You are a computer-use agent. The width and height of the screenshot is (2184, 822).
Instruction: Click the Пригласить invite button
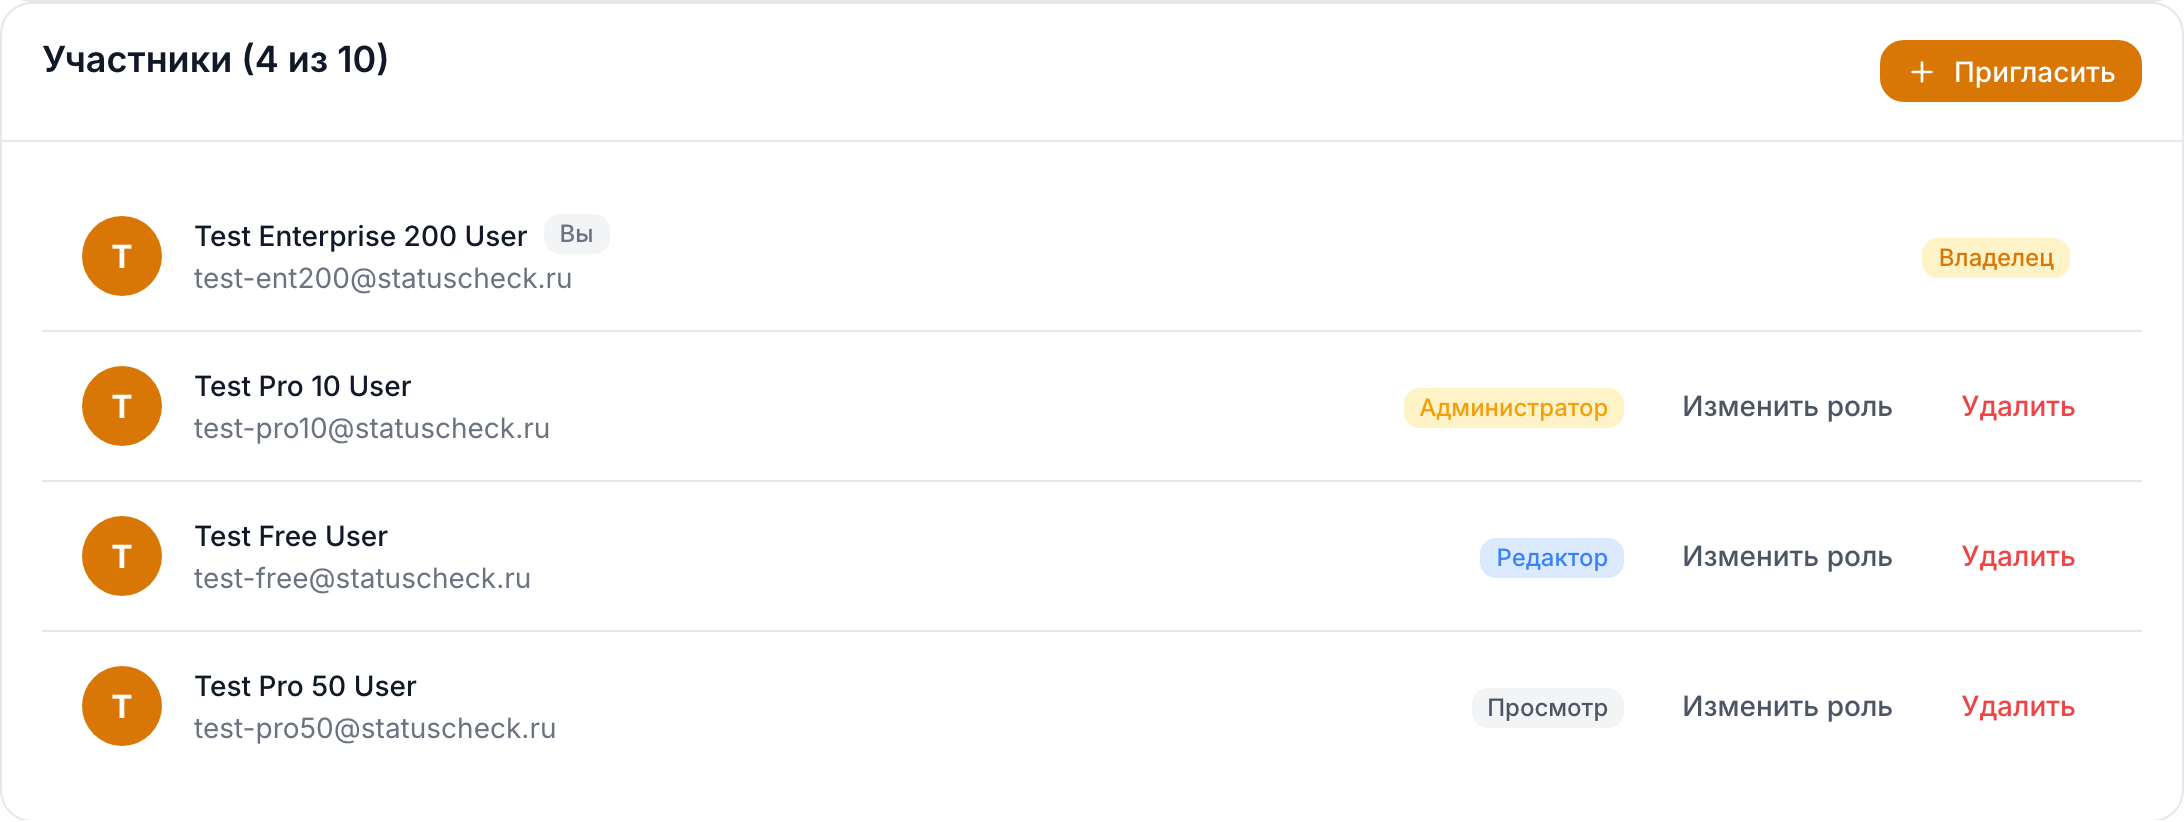(x=2010, y=72)
